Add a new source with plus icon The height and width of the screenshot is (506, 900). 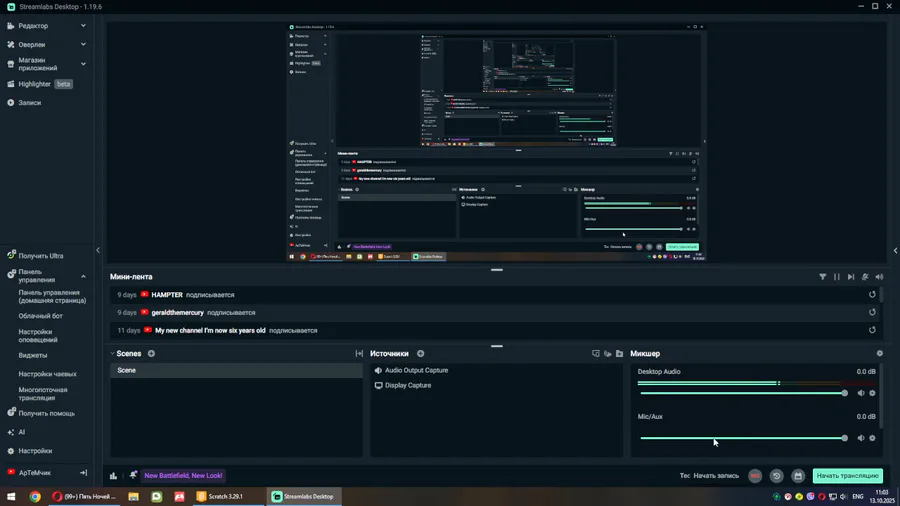(x=421, y=354)
